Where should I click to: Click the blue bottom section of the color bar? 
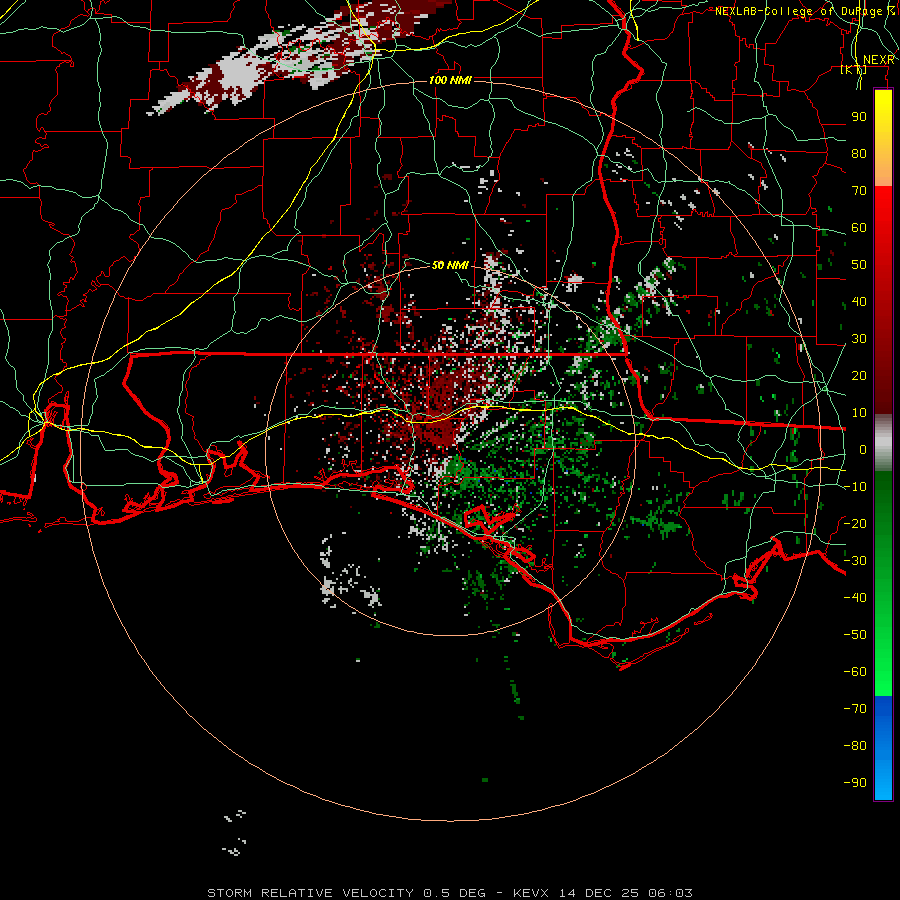pos(883,747)
